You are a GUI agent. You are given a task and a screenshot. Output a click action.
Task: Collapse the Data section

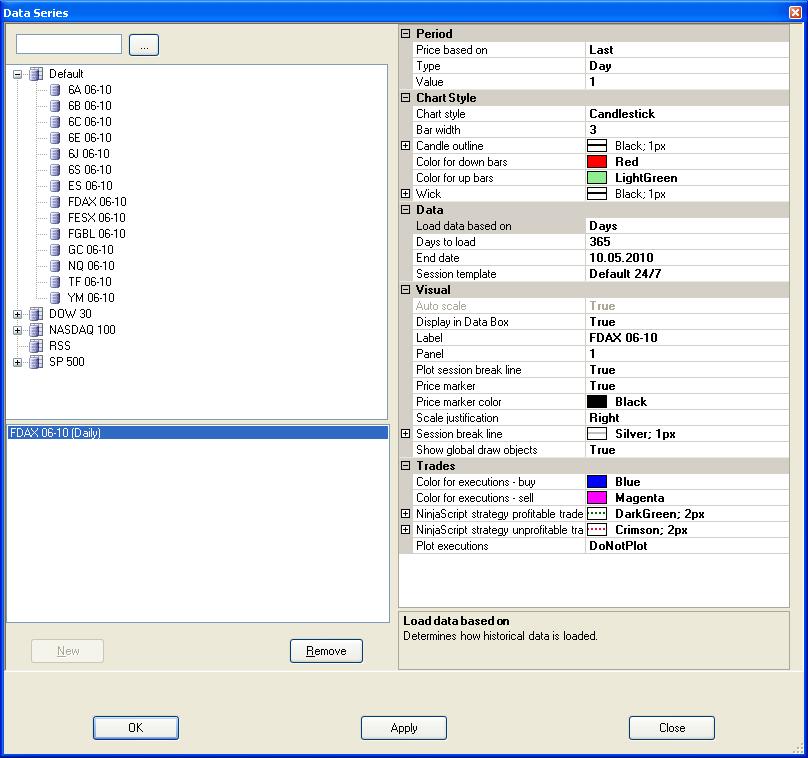click(406, 210)
